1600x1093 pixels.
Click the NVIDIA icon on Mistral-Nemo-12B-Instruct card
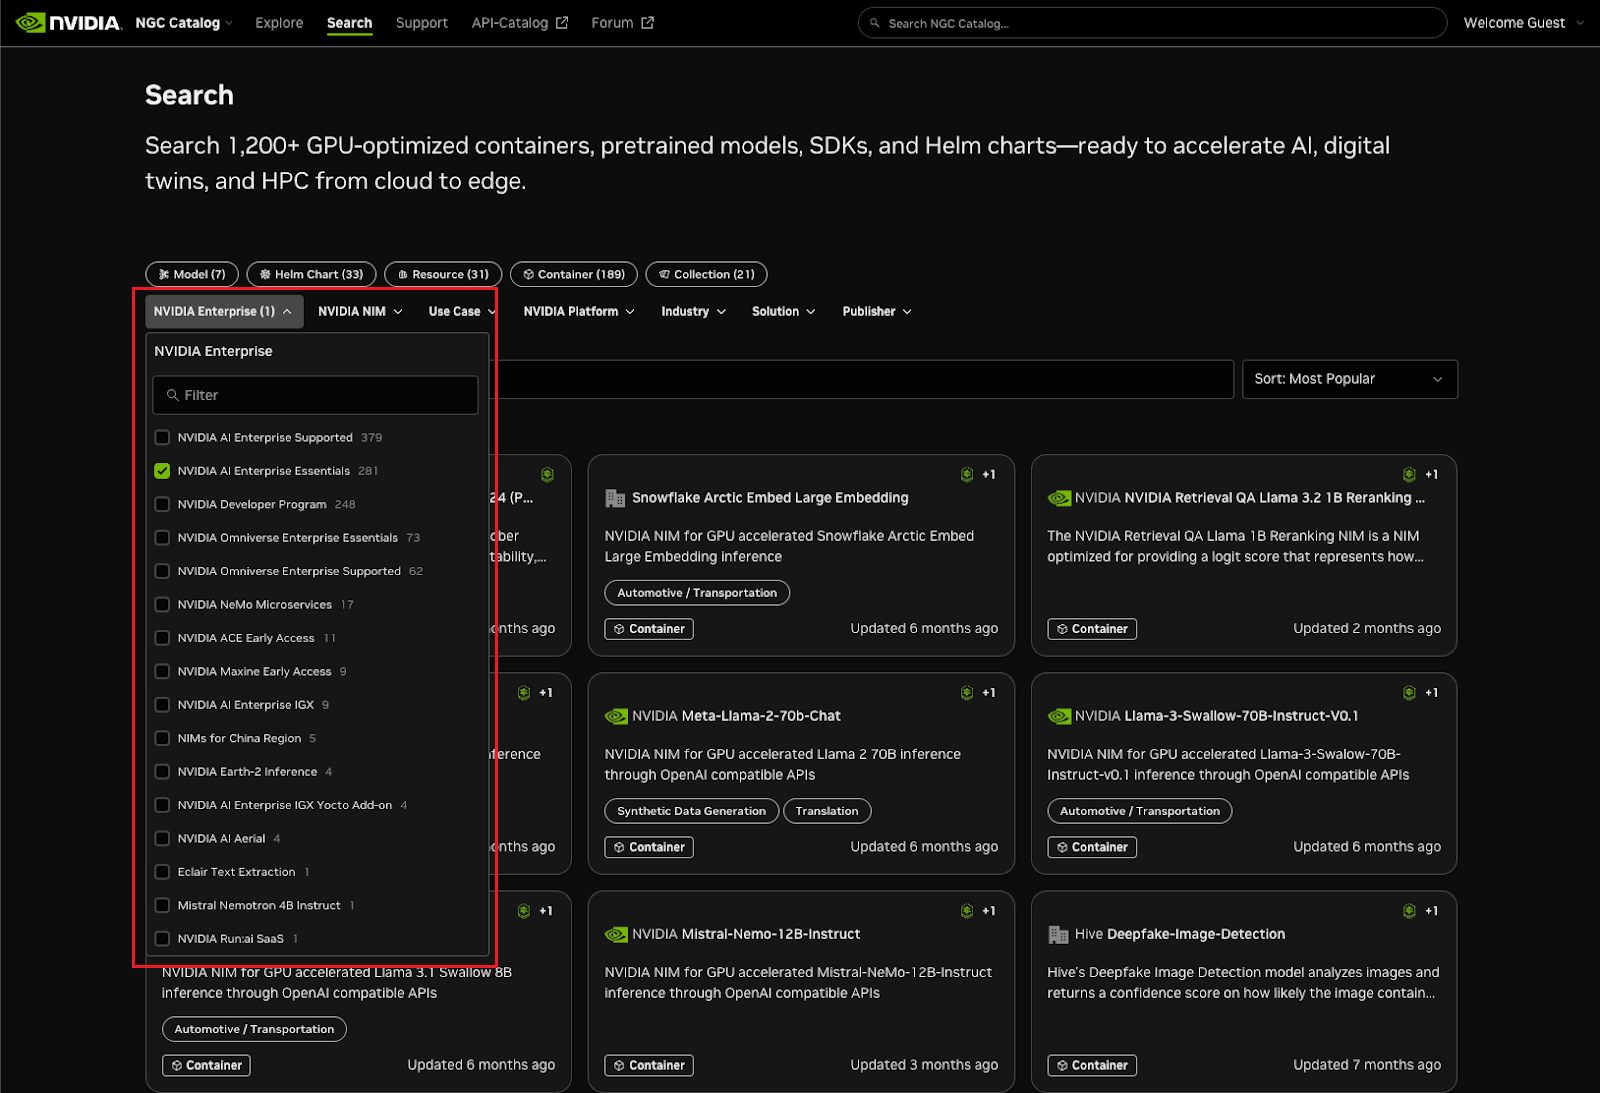click(616, 934)
